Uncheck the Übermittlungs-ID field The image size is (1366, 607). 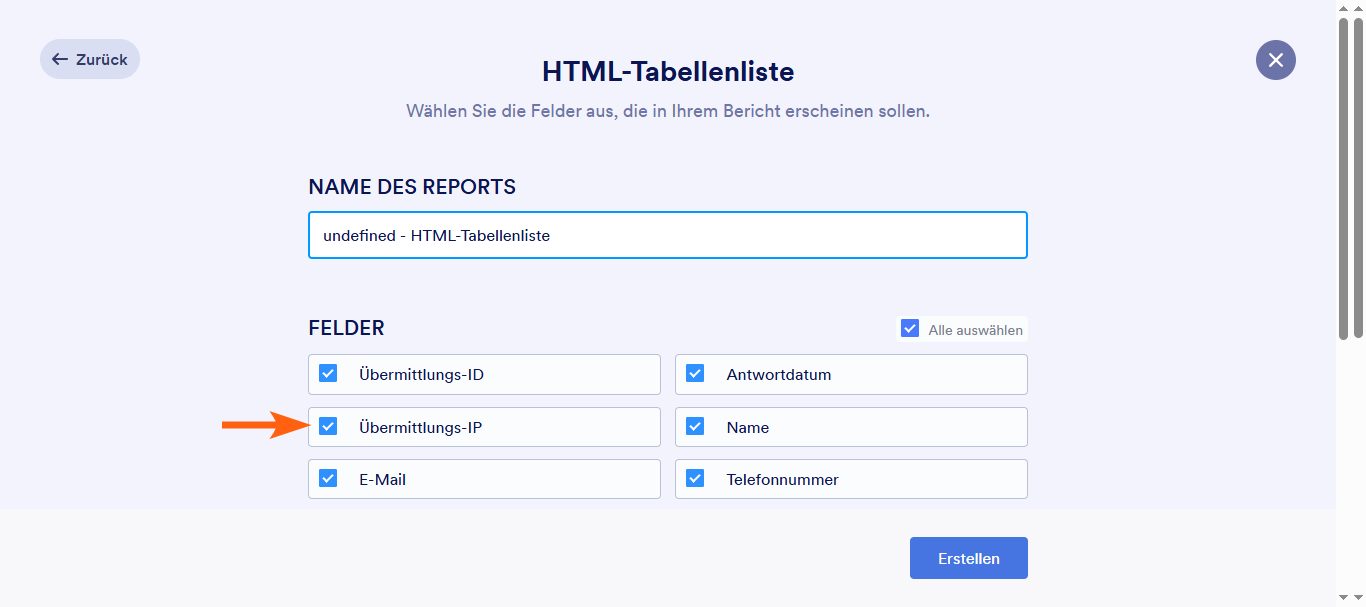click(328, 373)
